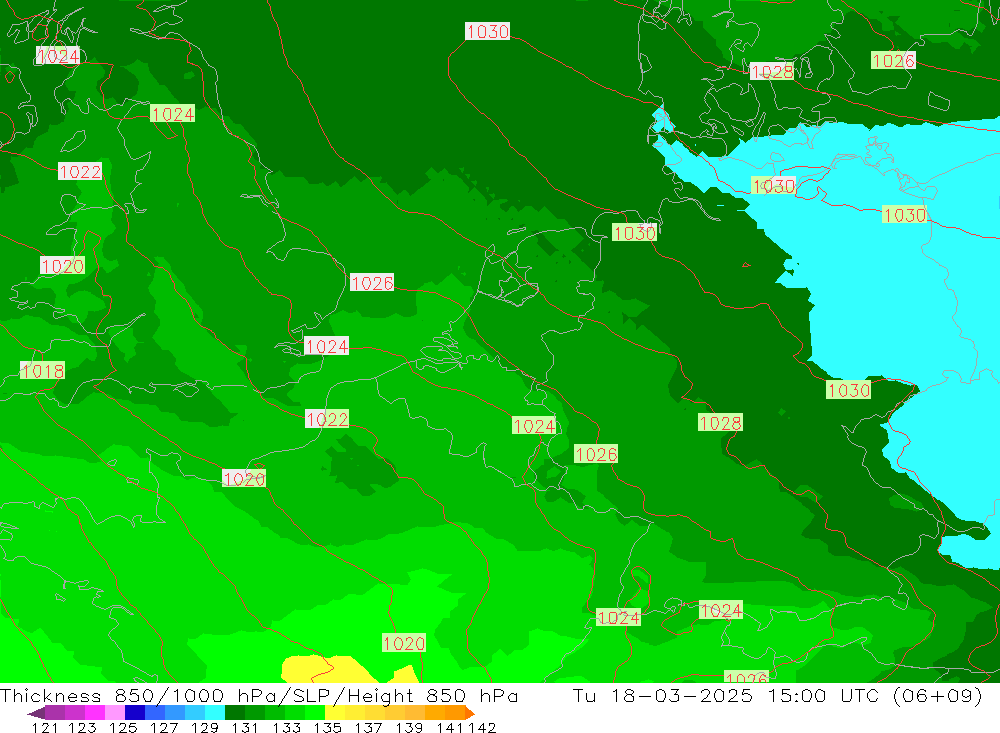Click legend value 141
Viewport: 1000px width, 733px height.
(450, 727)
